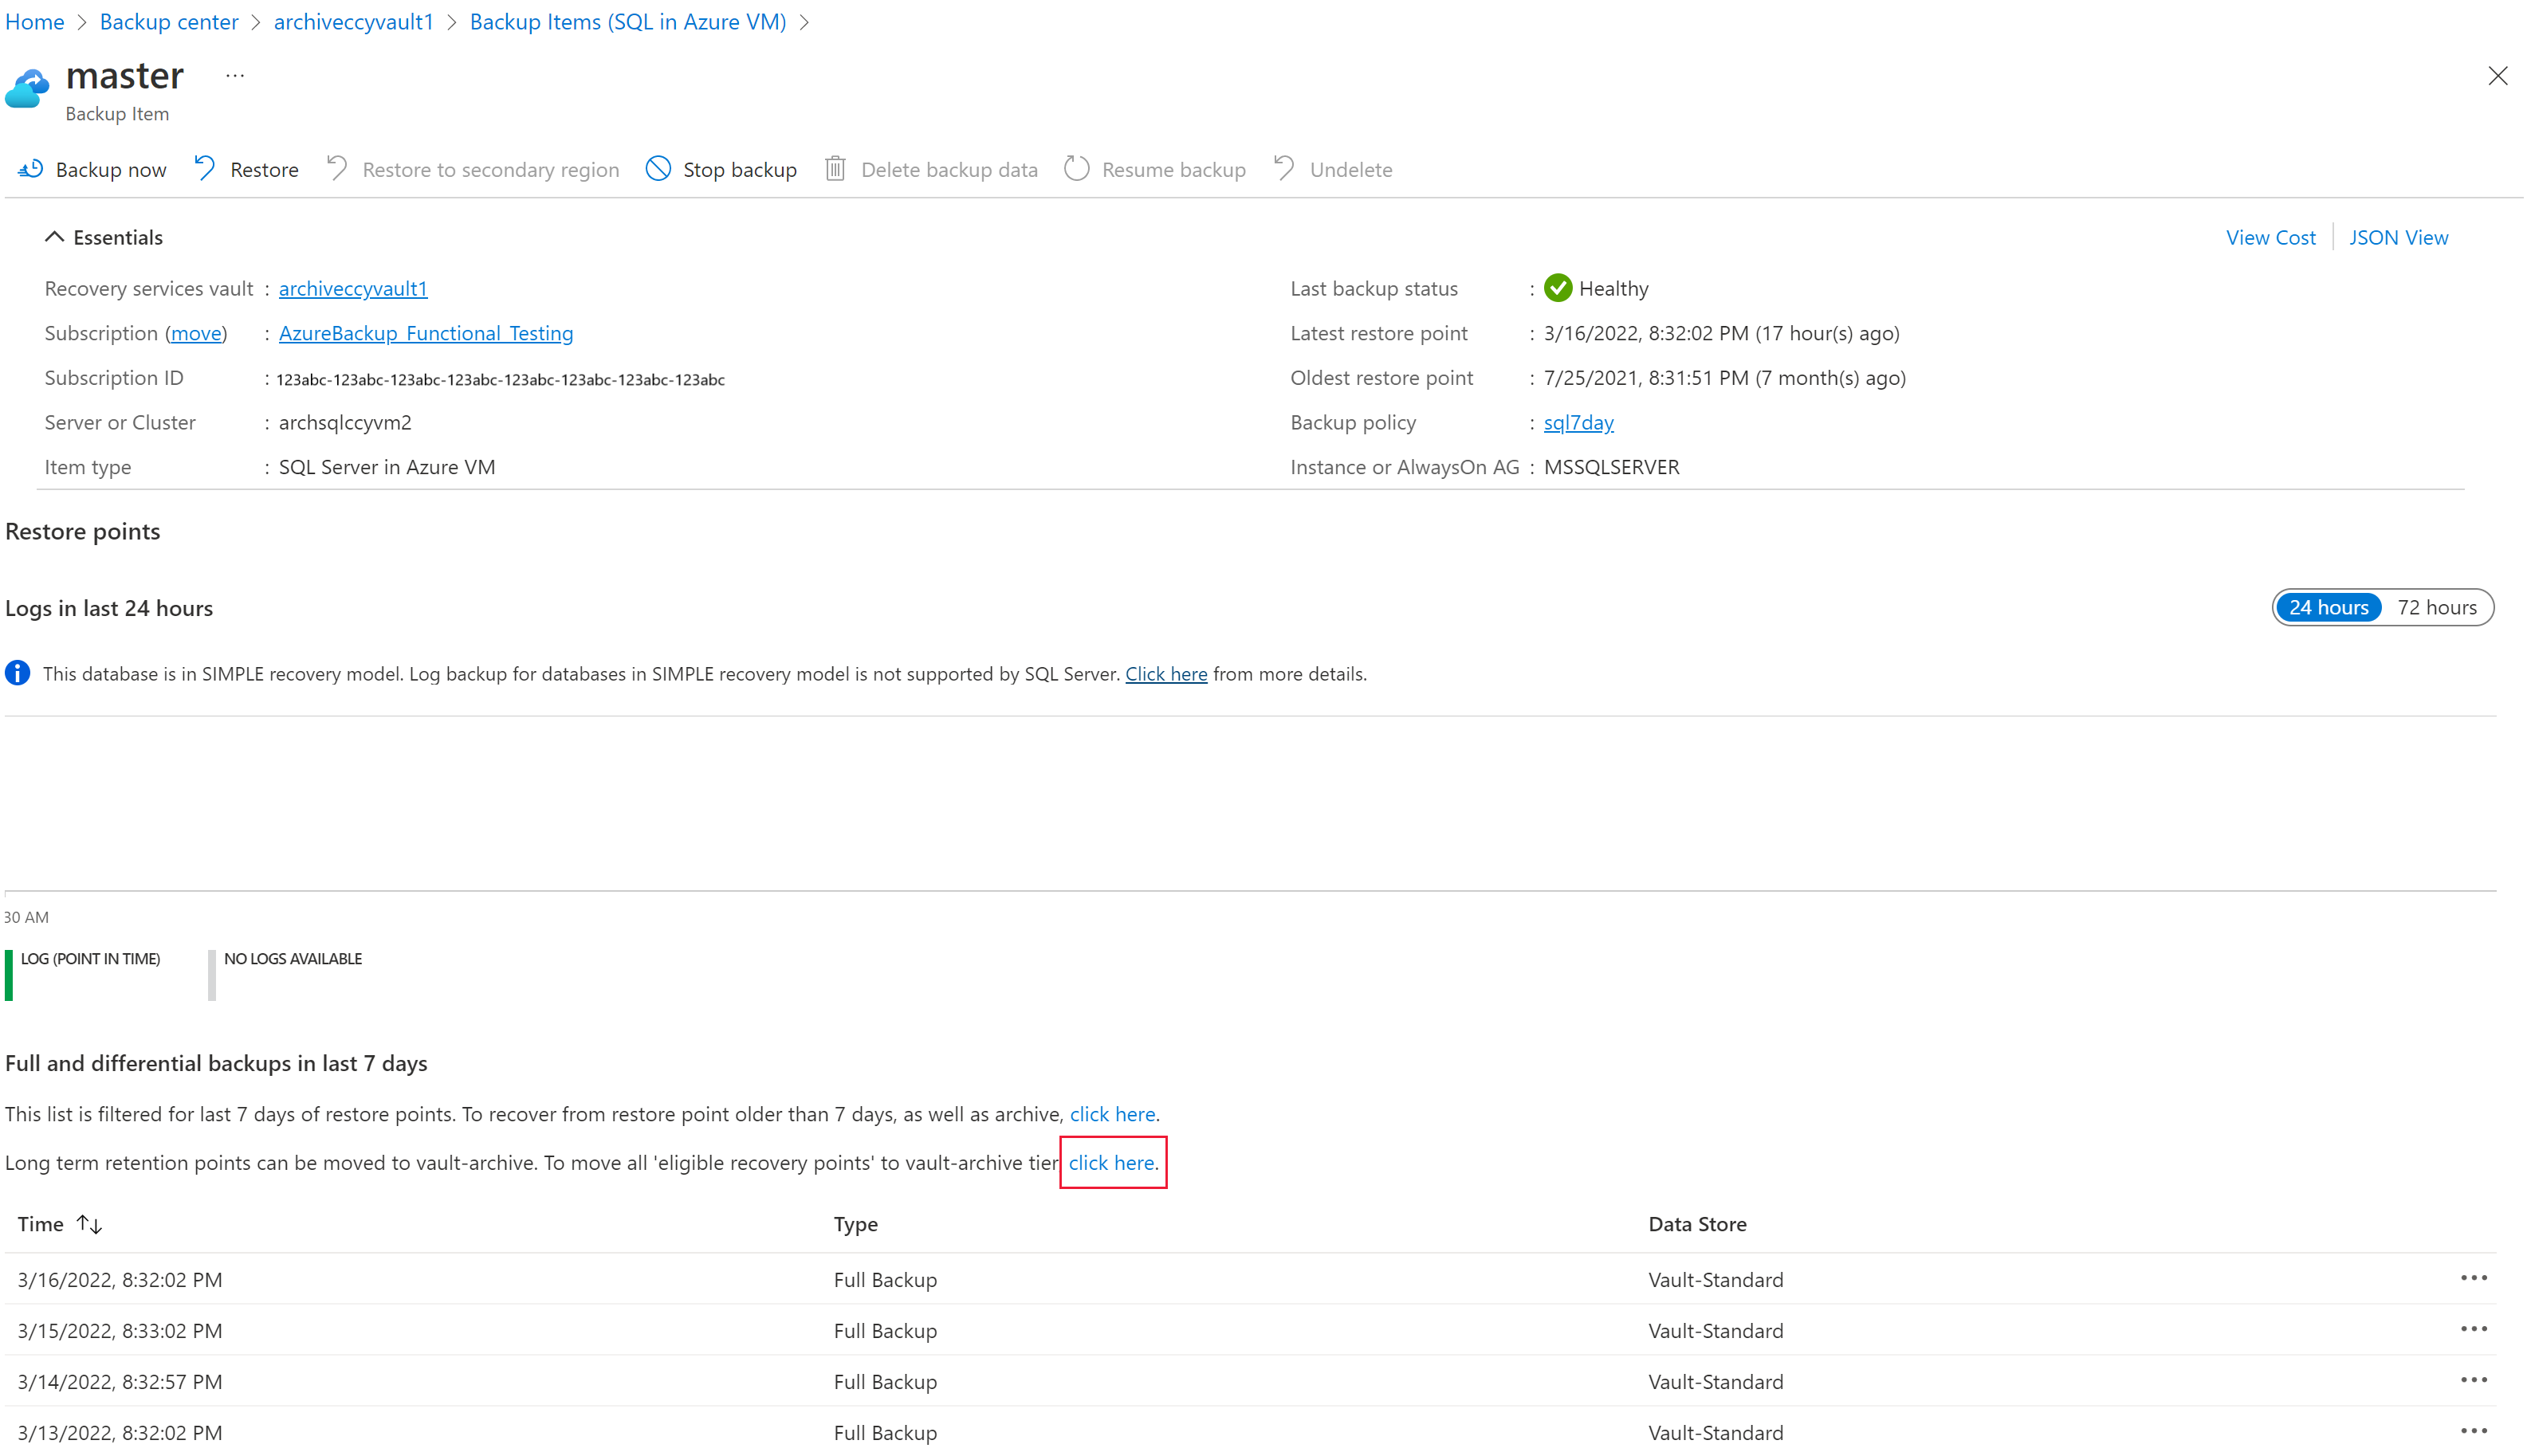The height and width of the screenshot is (1456, 2527).
Task: Select AzureBackup Functional Testing subscription
Action: click(425, 332)
